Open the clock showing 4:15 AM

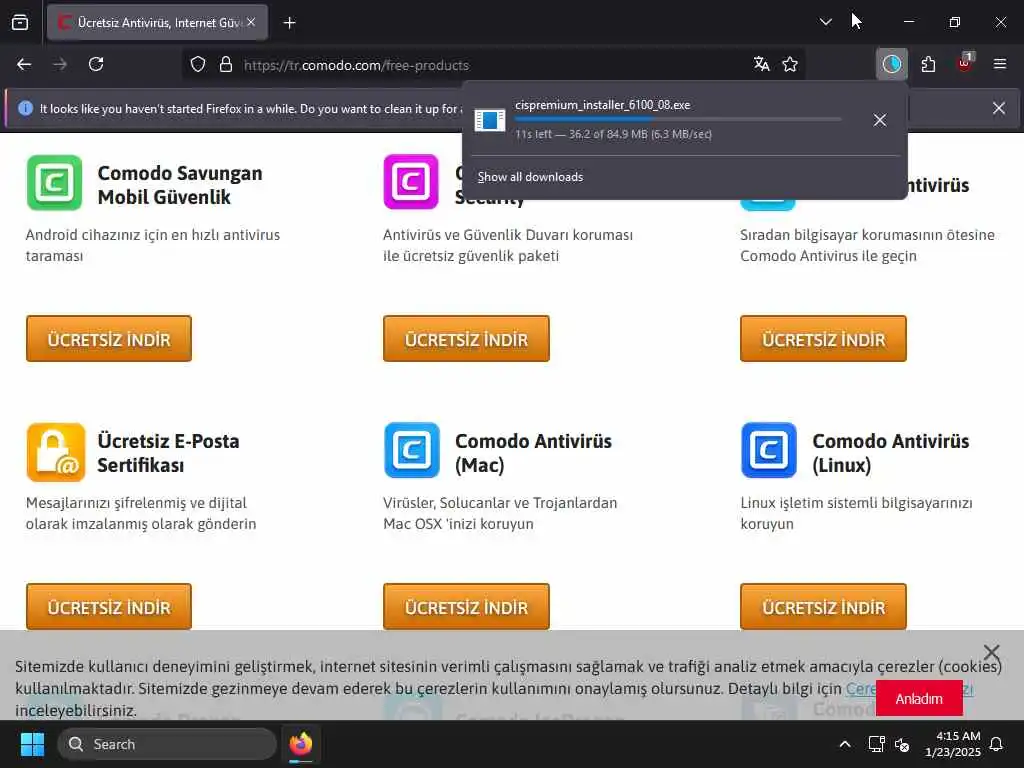click(x=953, y=744)
